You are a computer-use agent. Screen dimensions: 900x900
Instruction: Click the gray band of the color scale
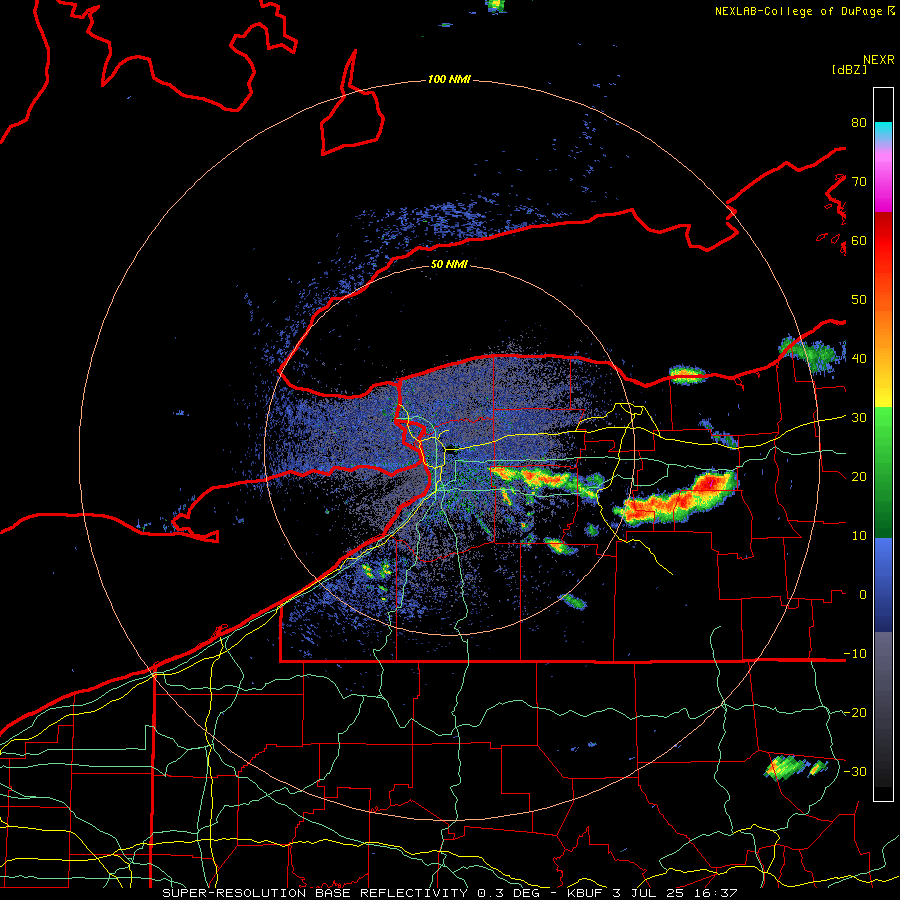click(883, 709)
